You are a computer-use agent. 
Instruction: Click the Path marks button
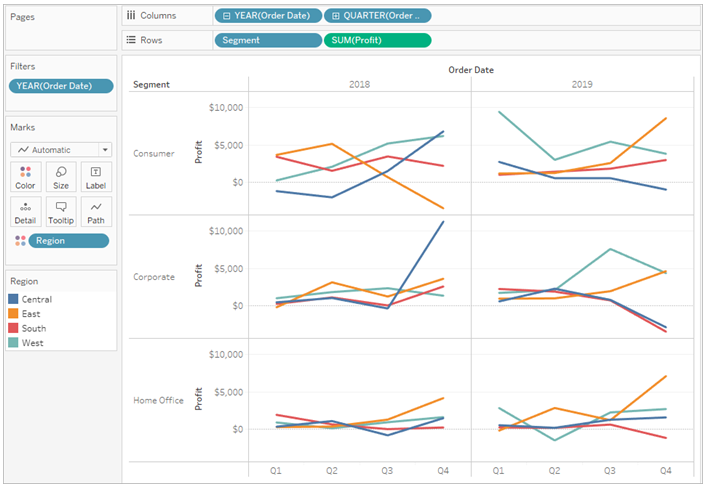pyautogui.click(x=96, y=212)
